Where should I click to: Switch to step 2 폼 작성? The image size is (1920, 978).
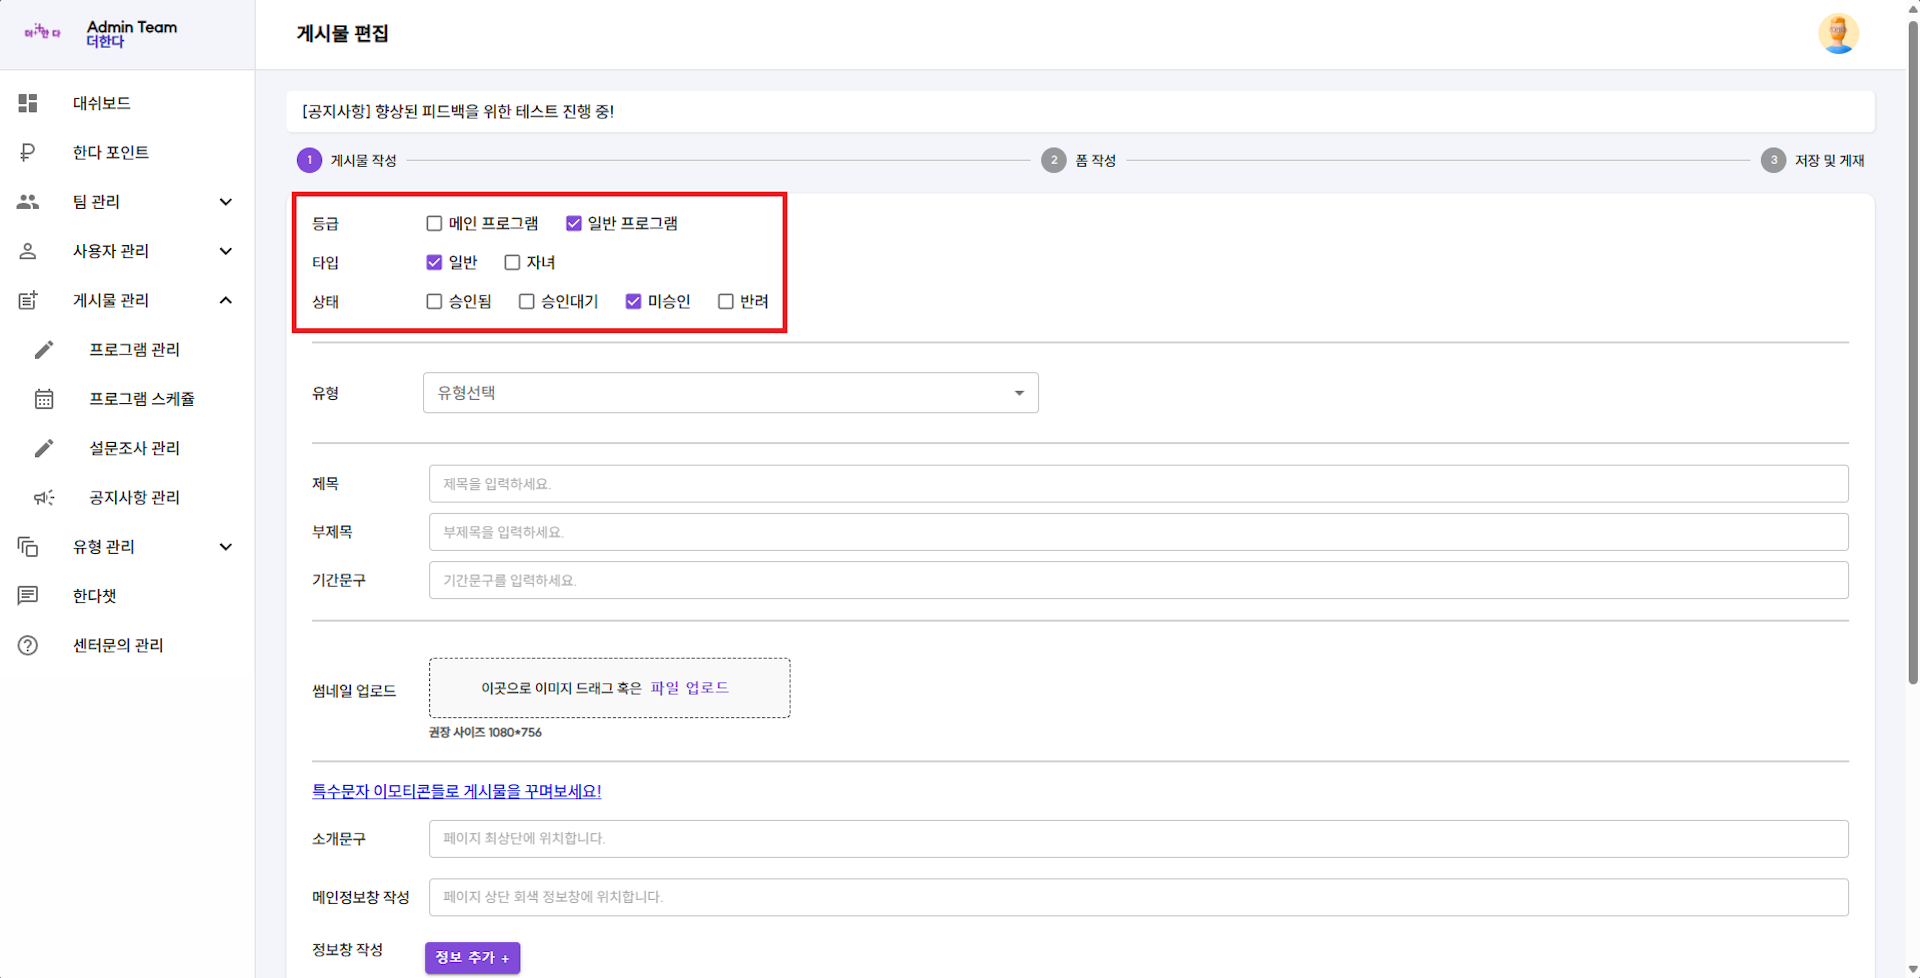point(1053,160)
